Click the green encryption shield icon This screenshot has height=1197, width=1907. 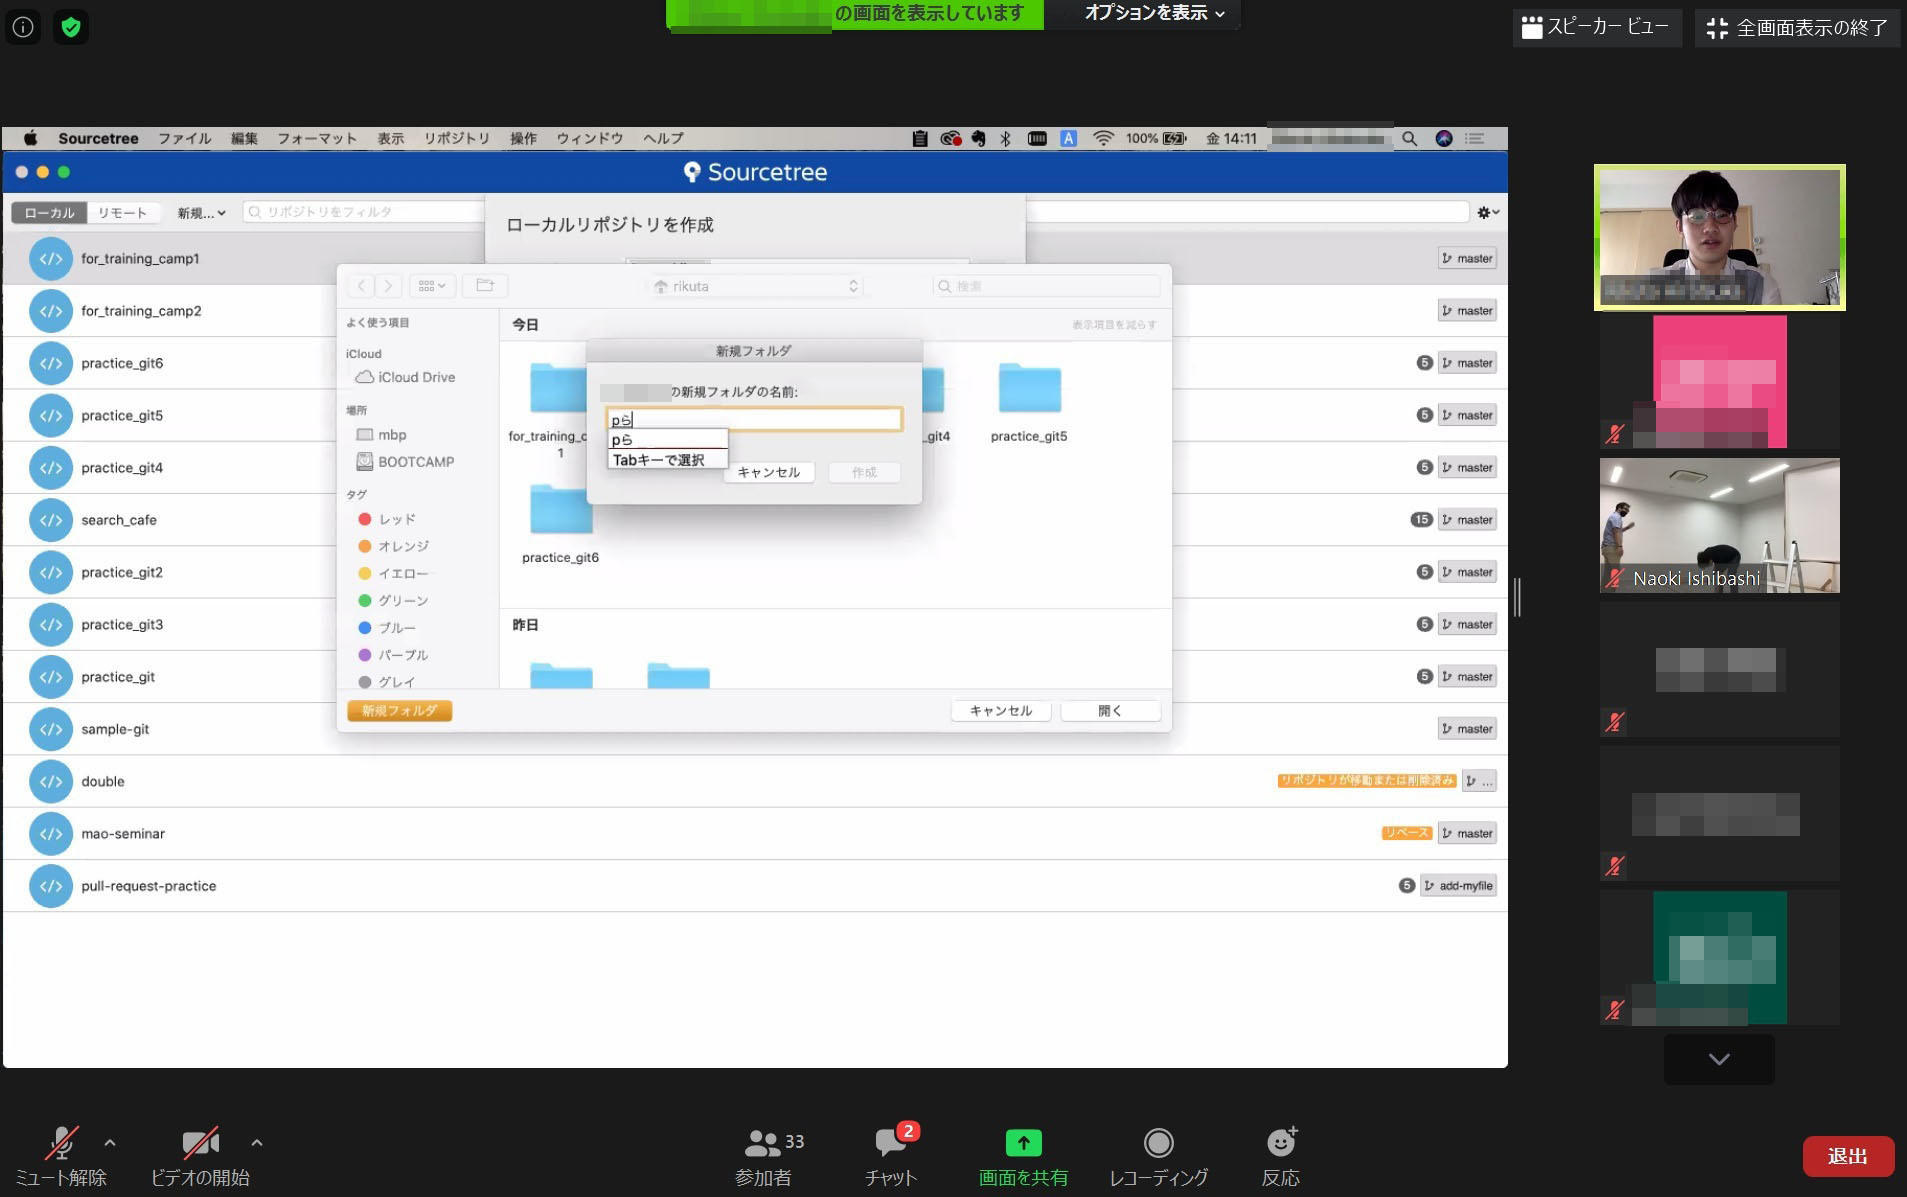(71, 27)
